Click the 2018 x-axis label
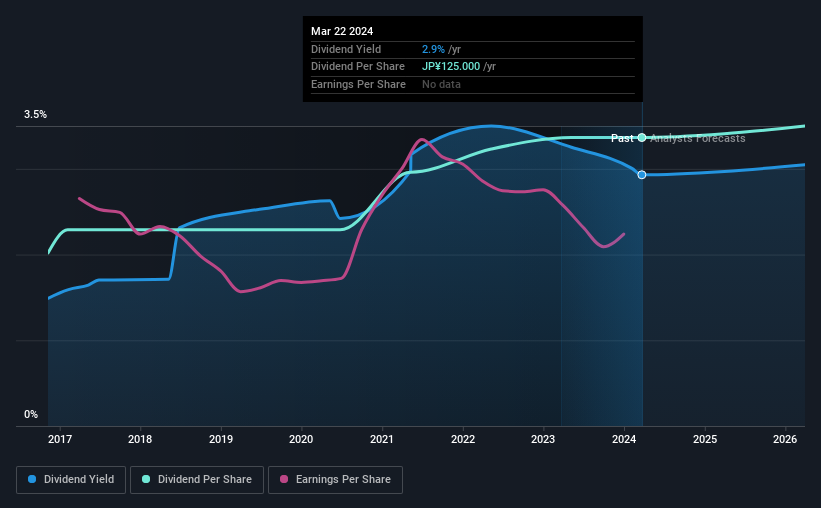 tap(140, 439)
